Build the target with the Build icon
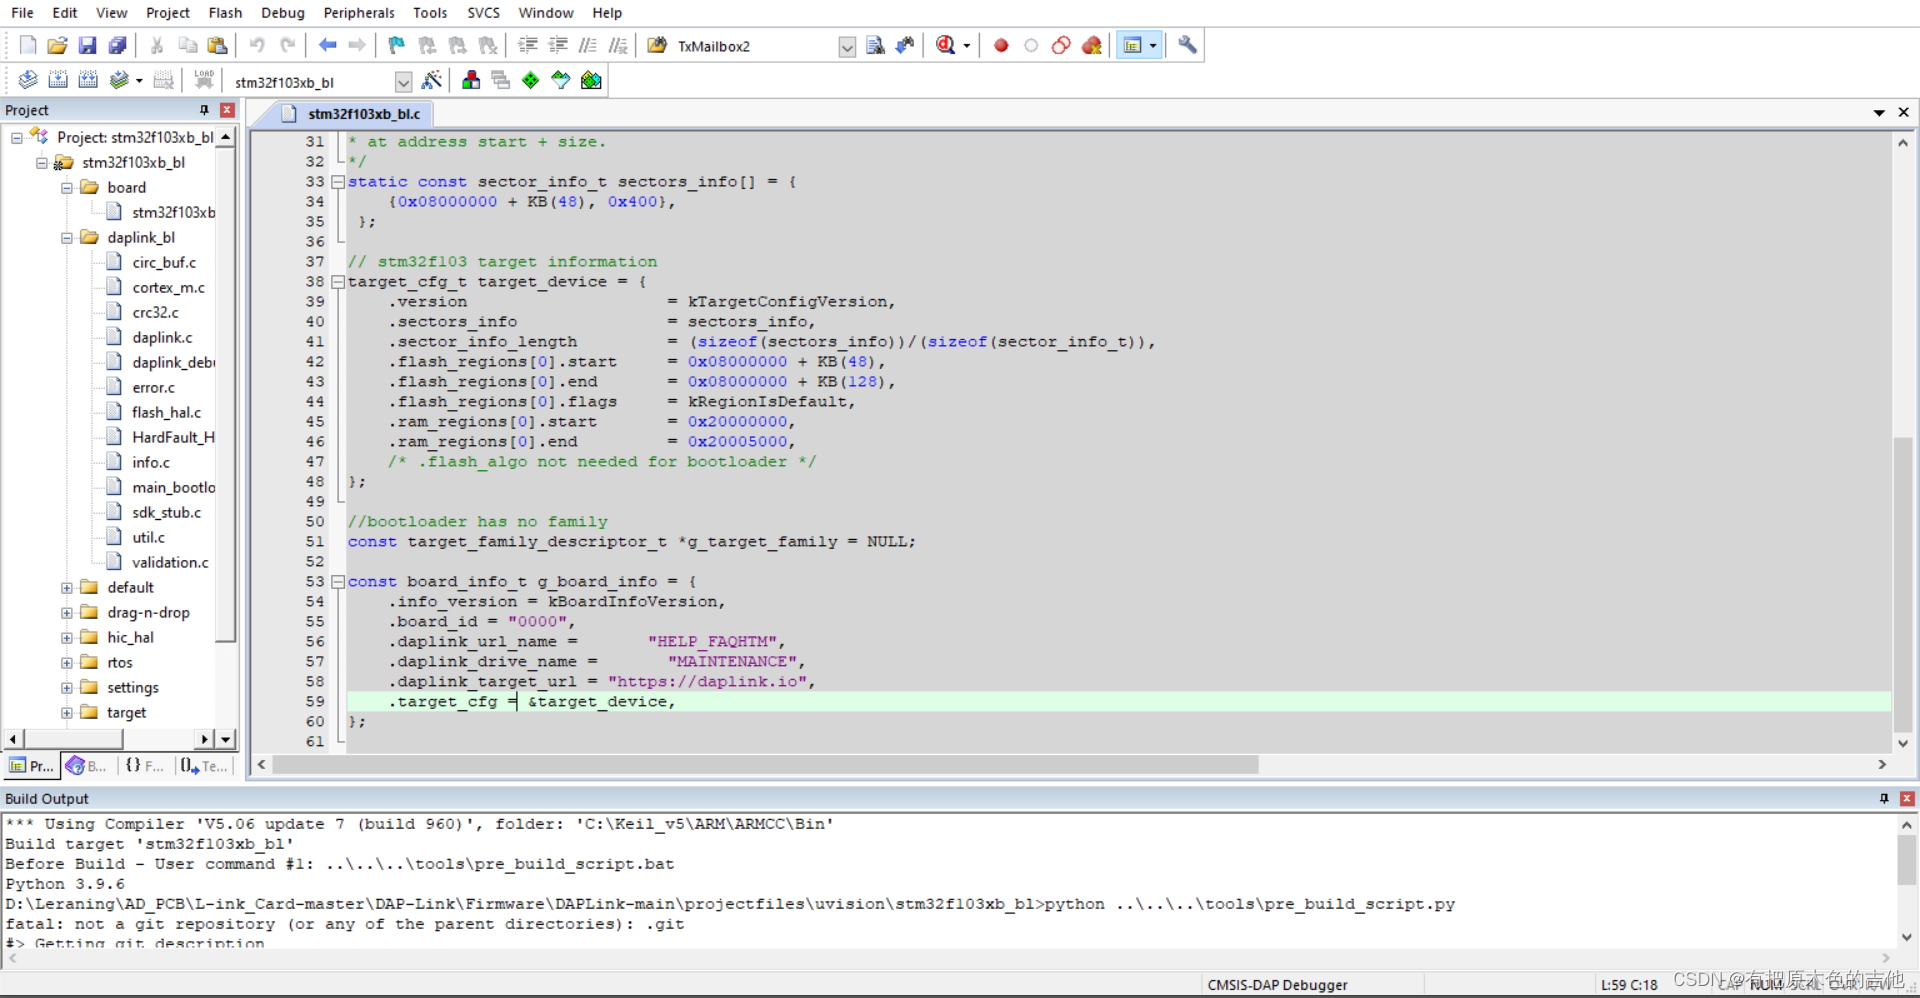The image size is (1920, 998). 58,80
